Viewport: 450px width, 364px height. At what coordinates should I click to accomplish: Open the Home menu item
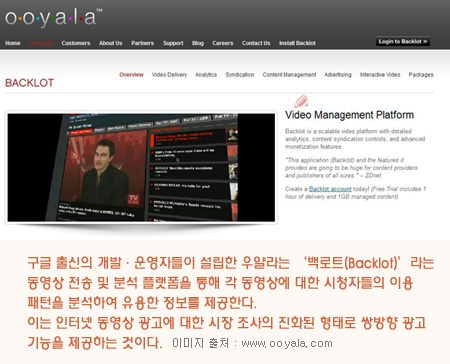[x=13, y=43]
